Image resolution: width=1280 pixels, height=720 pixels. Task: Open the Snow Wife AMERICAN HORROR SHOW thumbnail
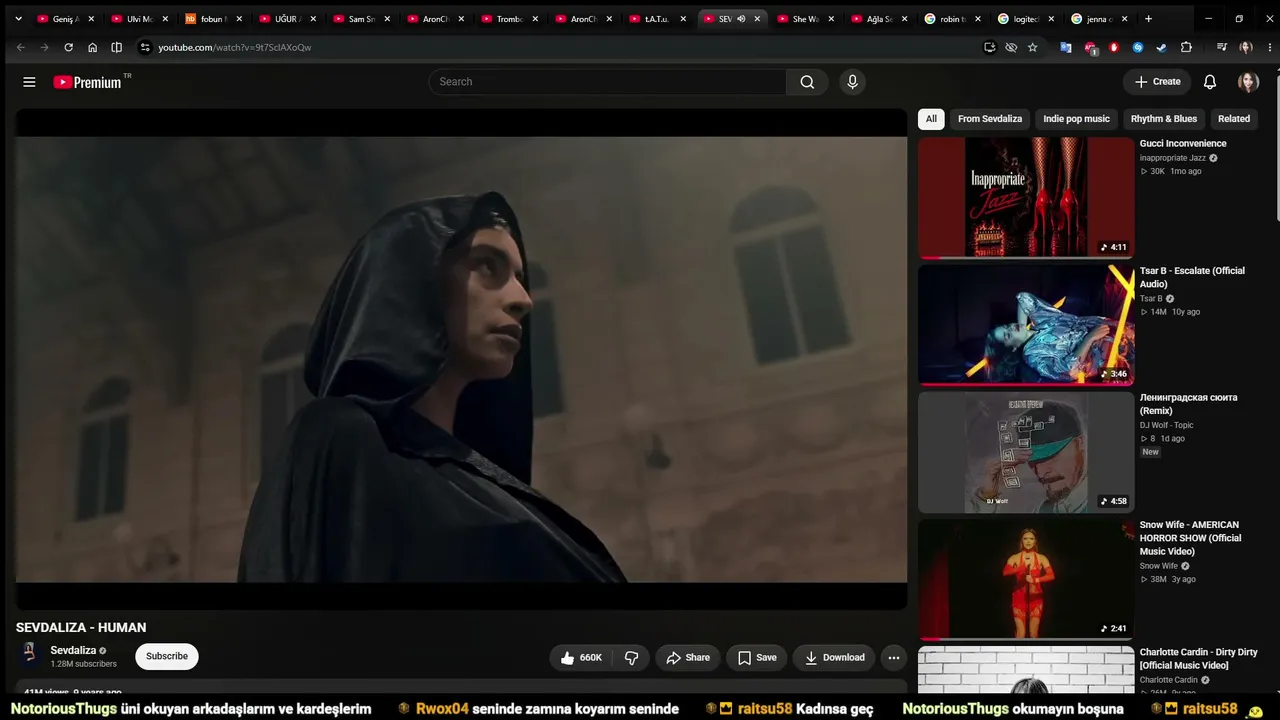(x=1026, y=579)
